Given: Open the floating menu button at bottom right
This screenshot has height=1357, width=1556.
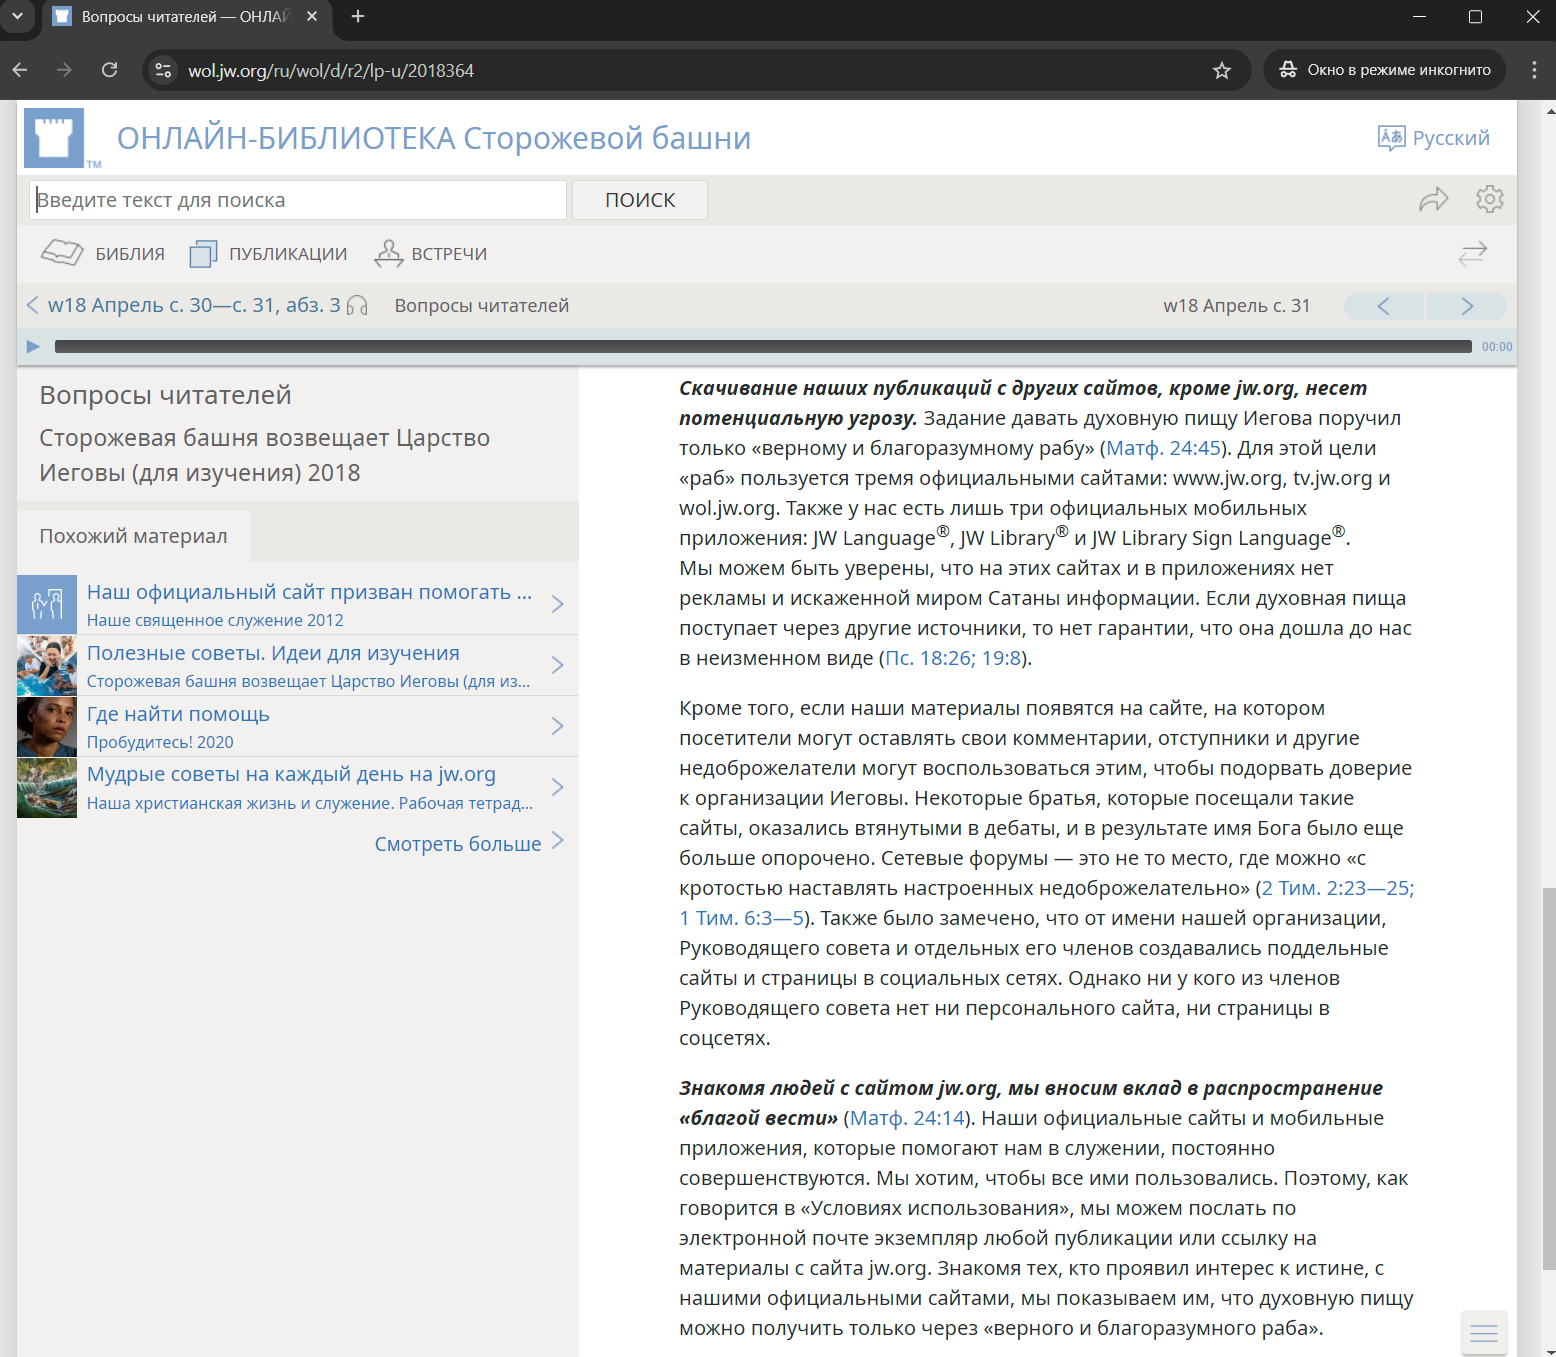Looking at the screenshot, I should [x=1484, y=1333].
